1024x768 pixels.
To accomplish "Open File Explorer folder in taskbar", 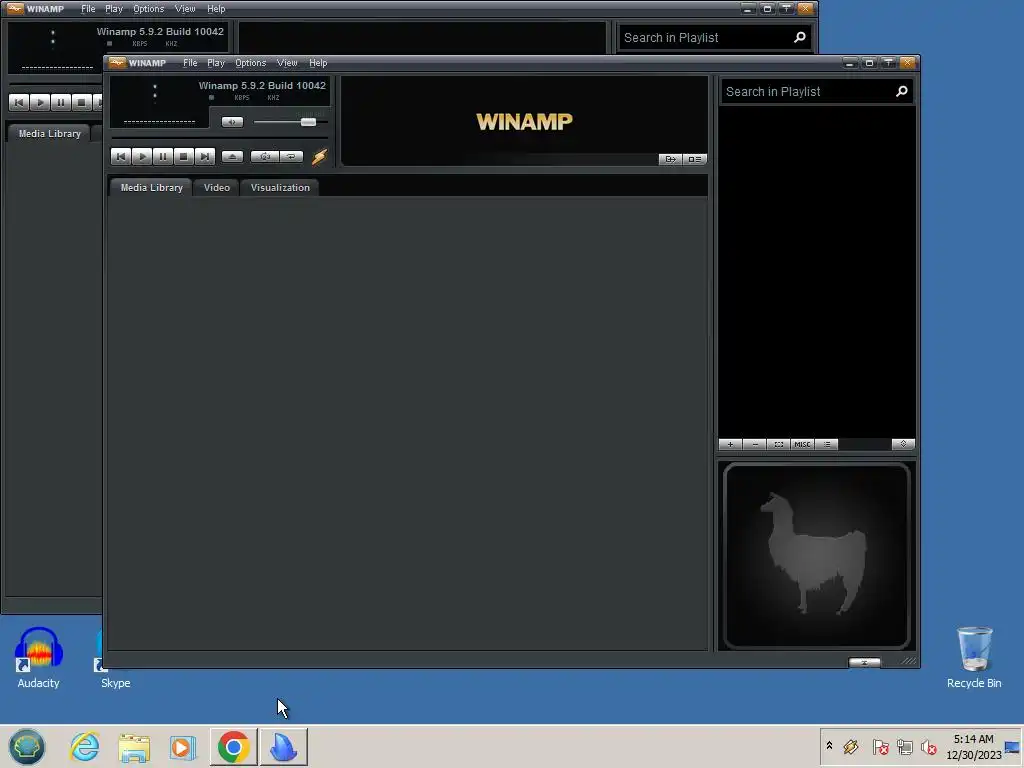I will tap(134, 747).
